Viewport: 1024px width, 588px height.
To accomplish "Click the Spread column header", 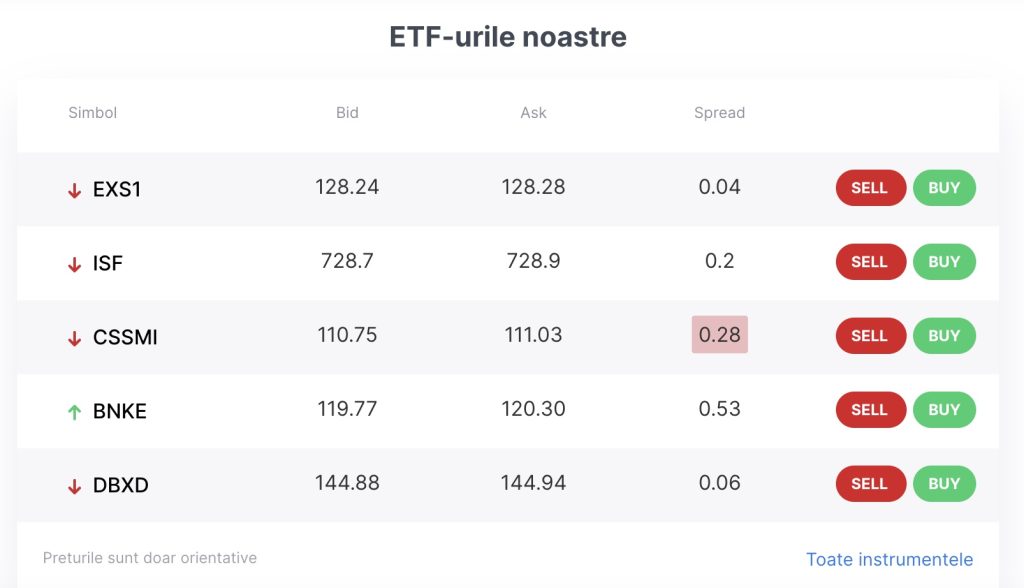I will click(x=719, y=113).
